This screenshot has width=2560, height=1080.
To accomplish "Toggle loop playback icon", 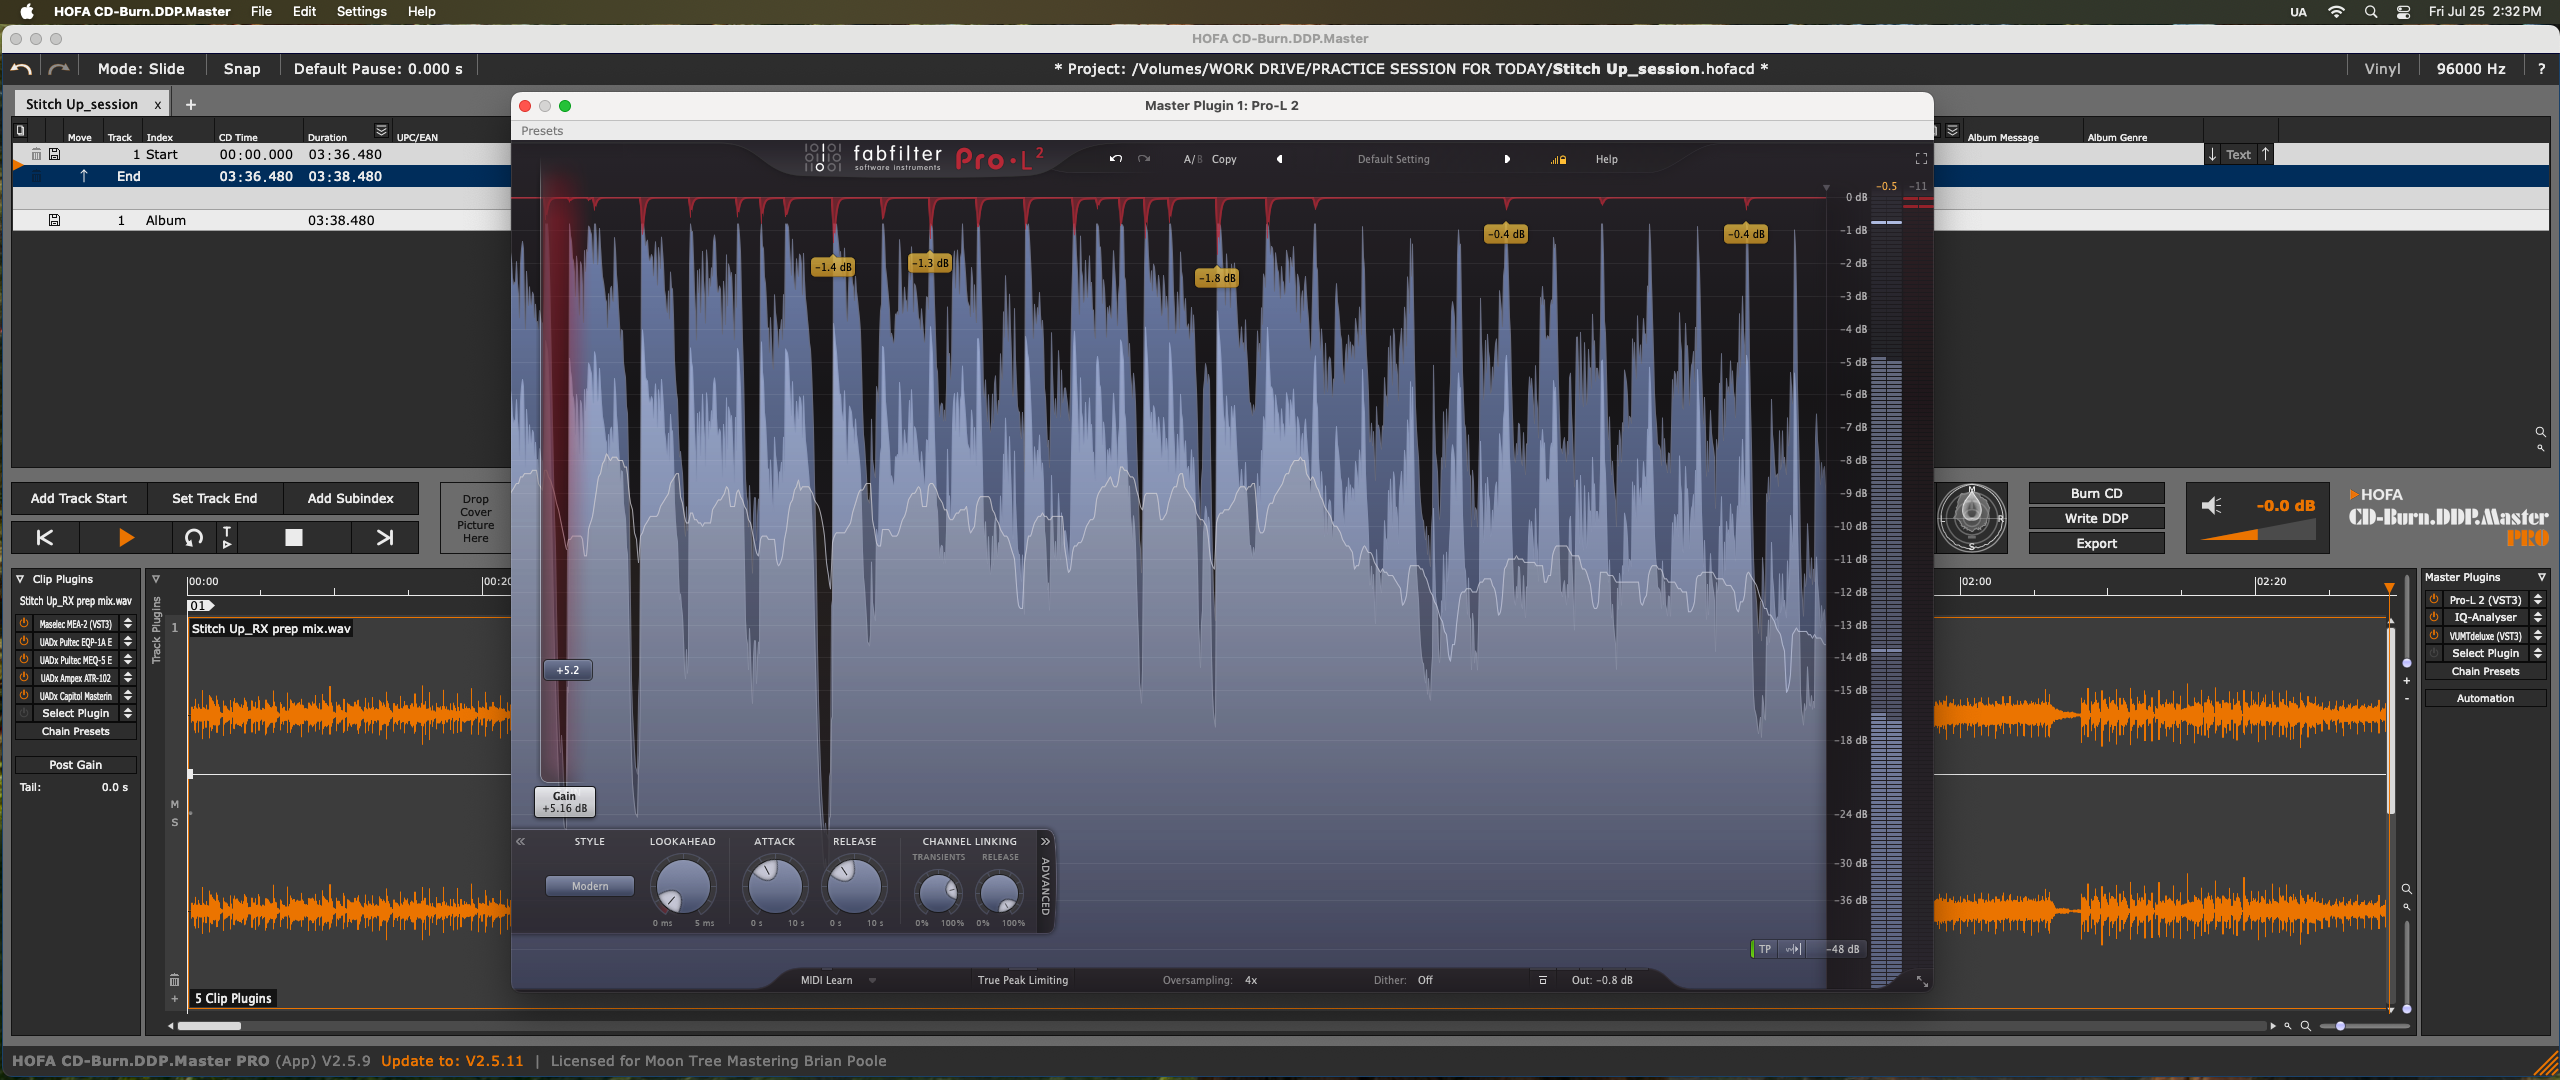I will point(193,538).
